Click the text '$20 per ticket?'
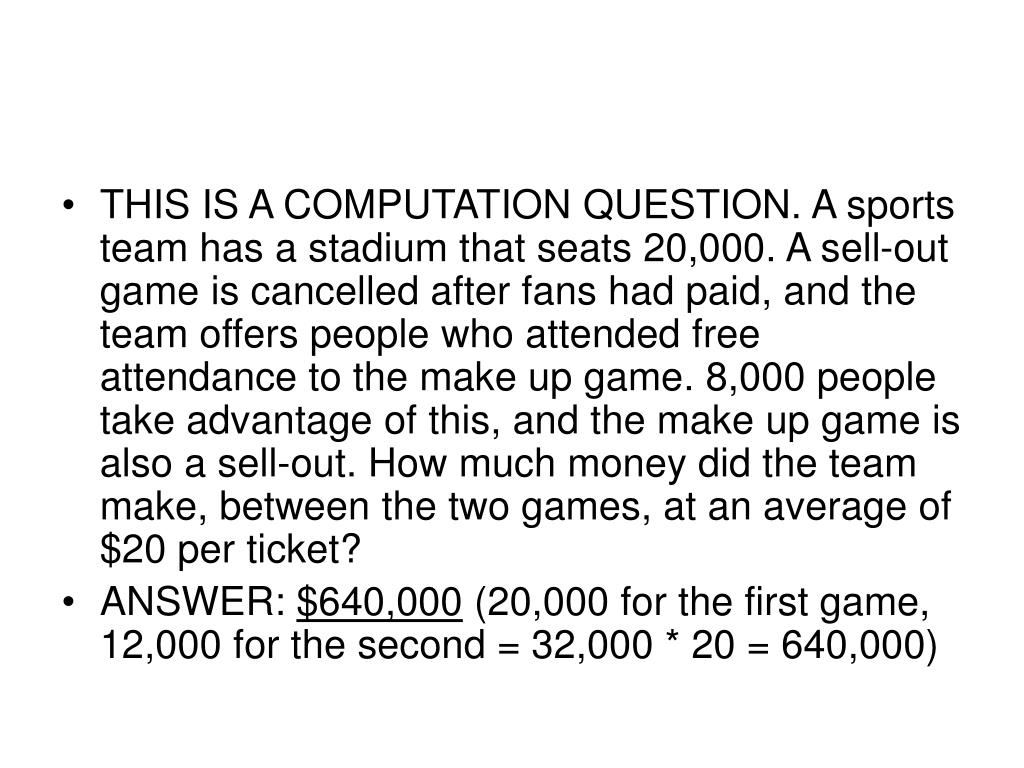 pos(231,549)
